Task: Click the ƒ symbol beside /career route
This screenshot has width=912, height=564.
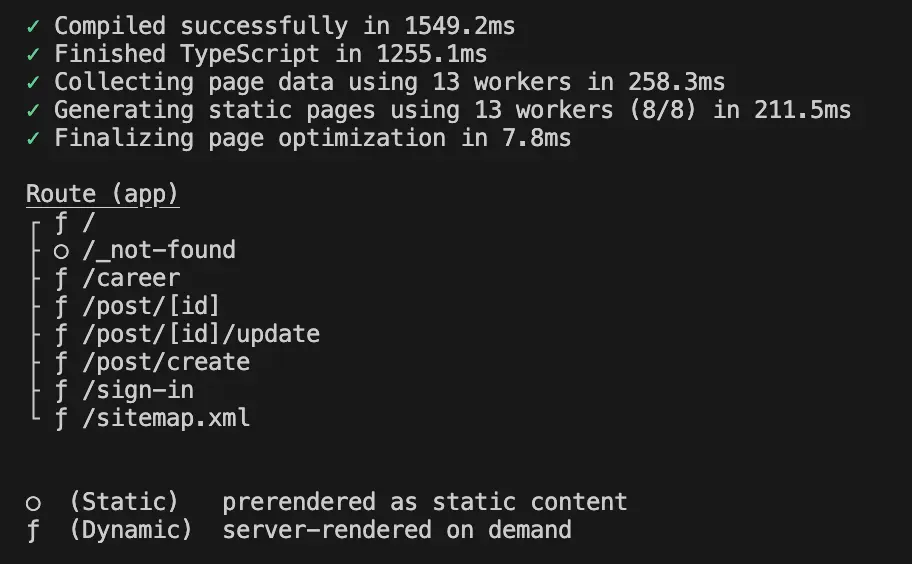Action: pyautogui.click(x=61, y=278)
